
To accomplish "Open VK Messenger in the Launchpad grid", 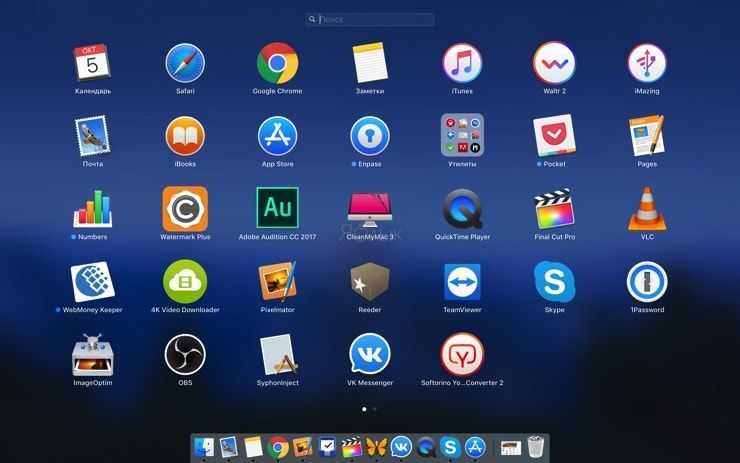I will 370,355.
